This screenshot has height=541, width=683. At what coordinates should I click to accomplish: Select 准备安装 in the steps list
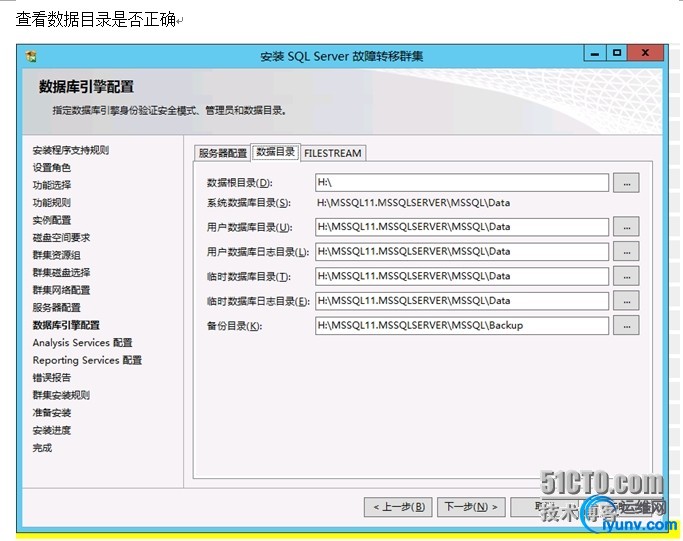tap(51, 413)
